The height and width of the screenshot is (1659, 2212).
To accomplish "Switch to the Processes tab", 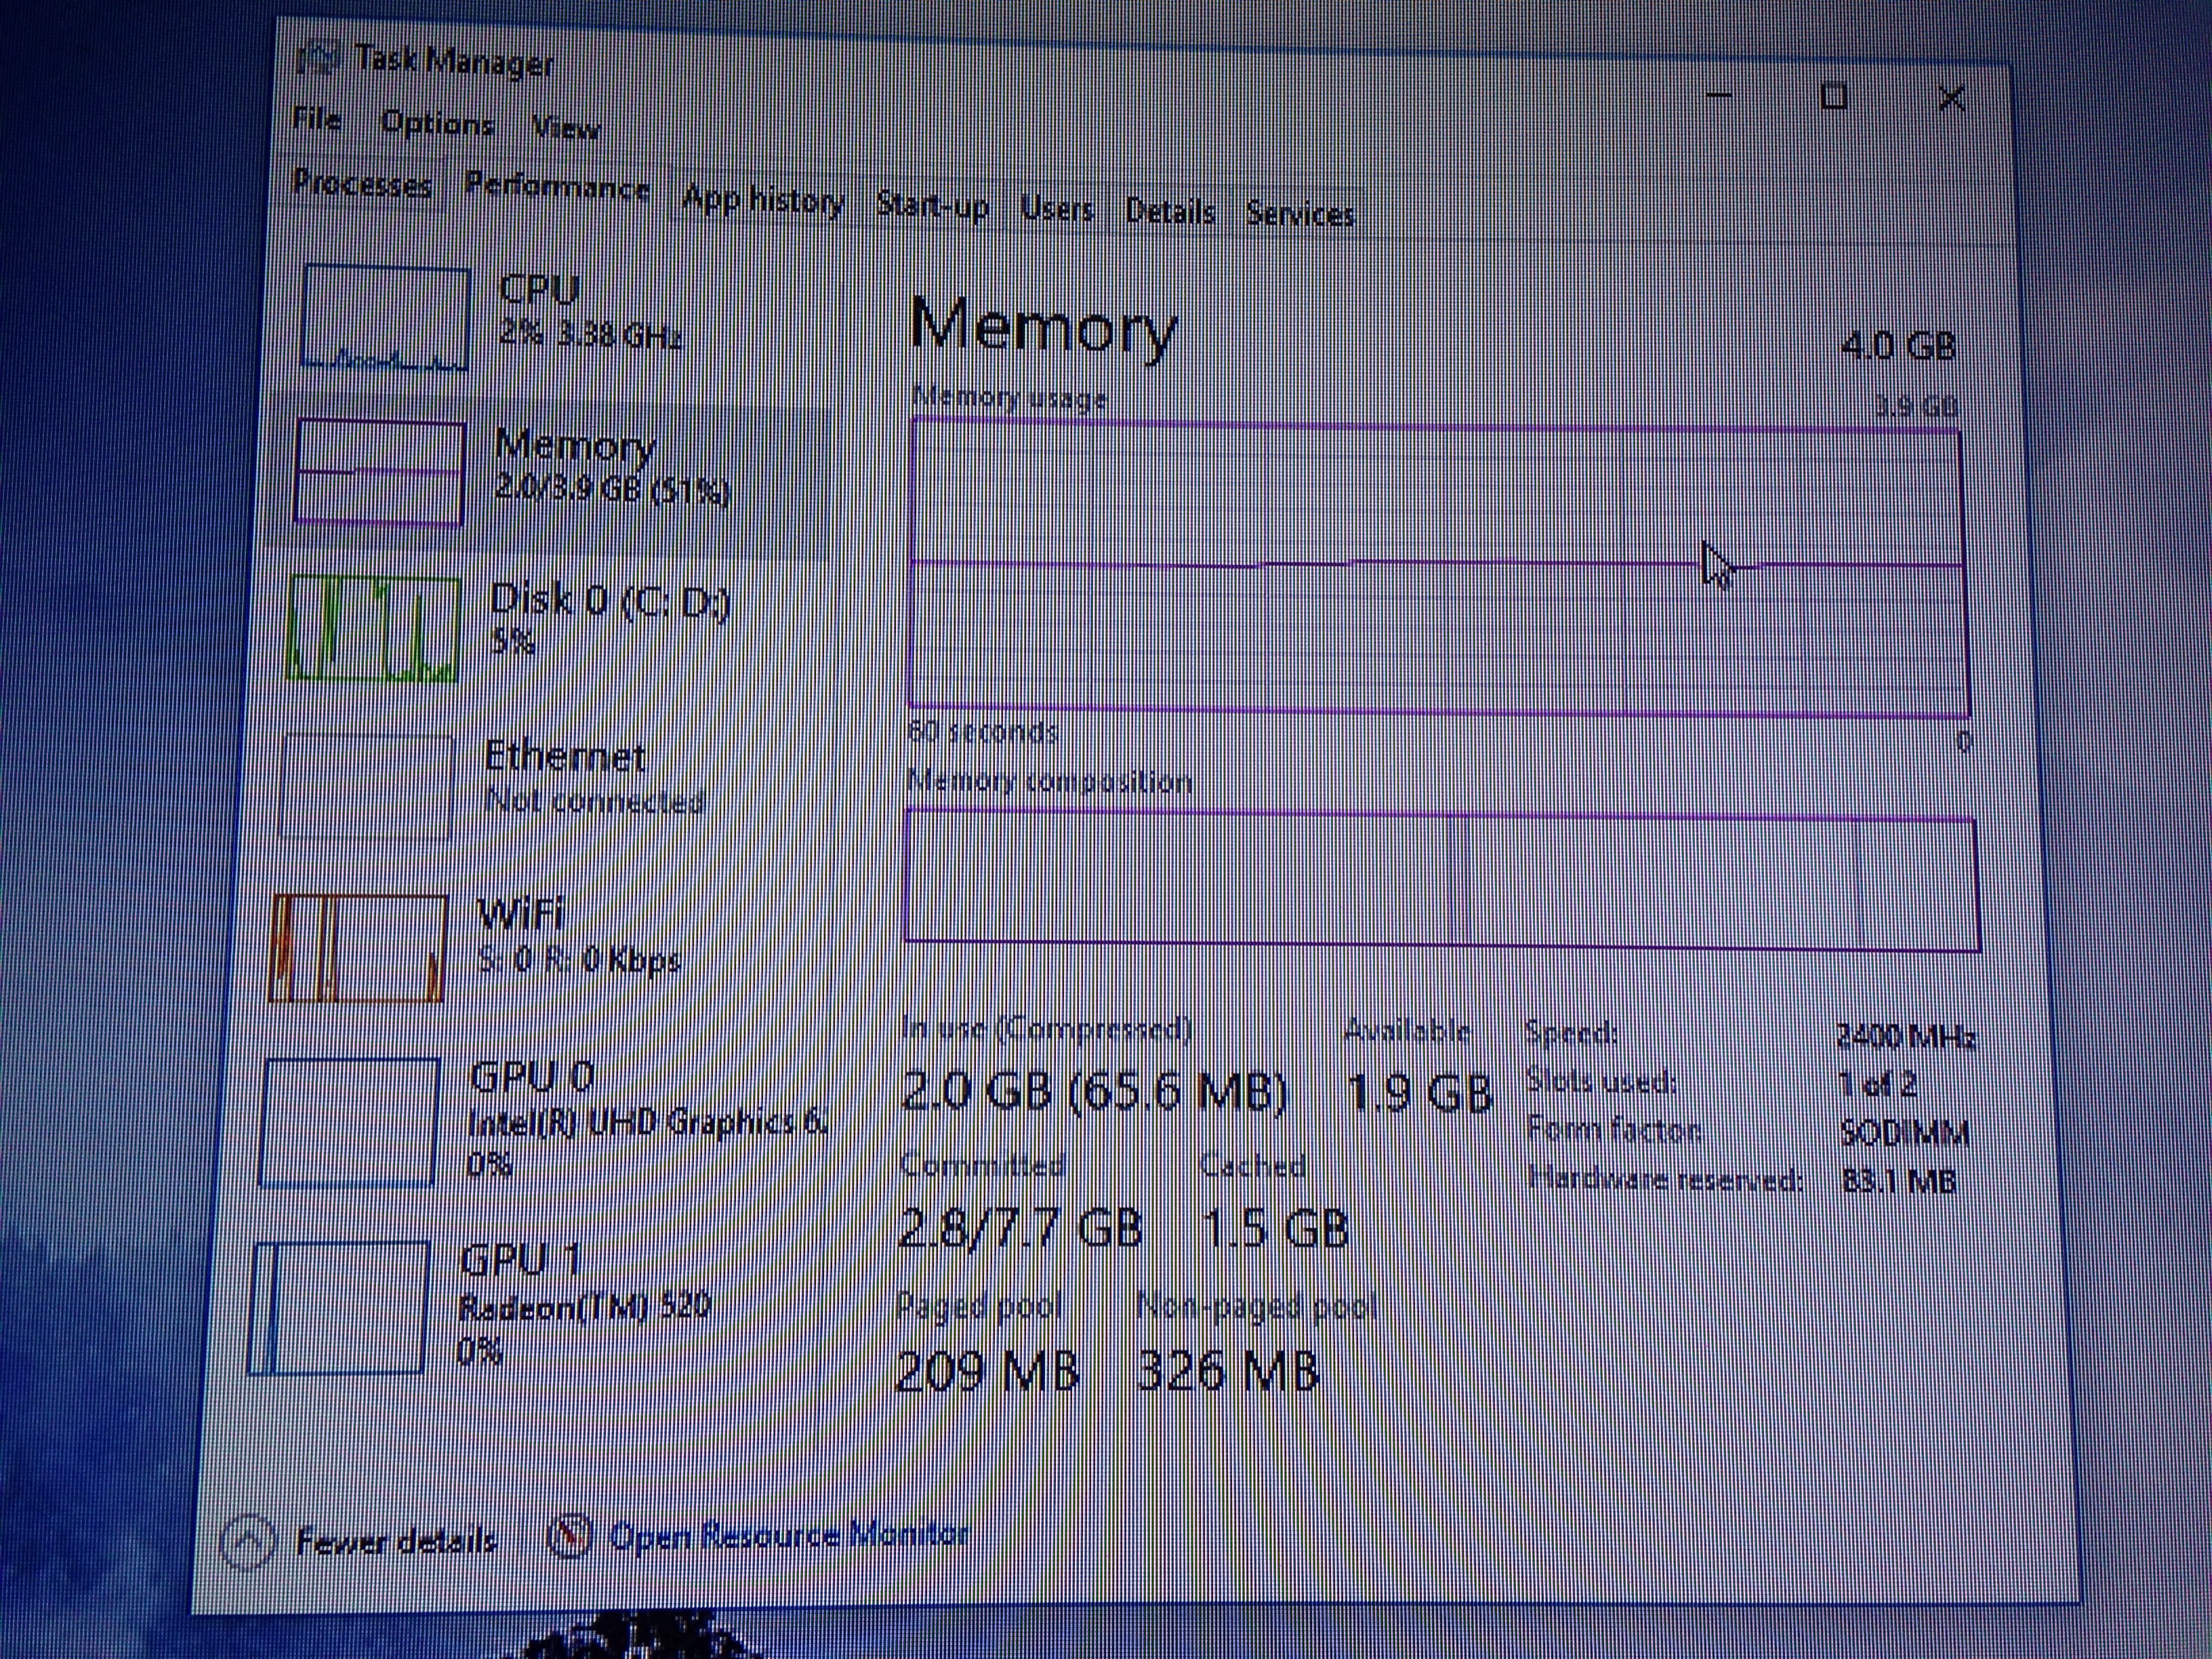I will (361, 184).
